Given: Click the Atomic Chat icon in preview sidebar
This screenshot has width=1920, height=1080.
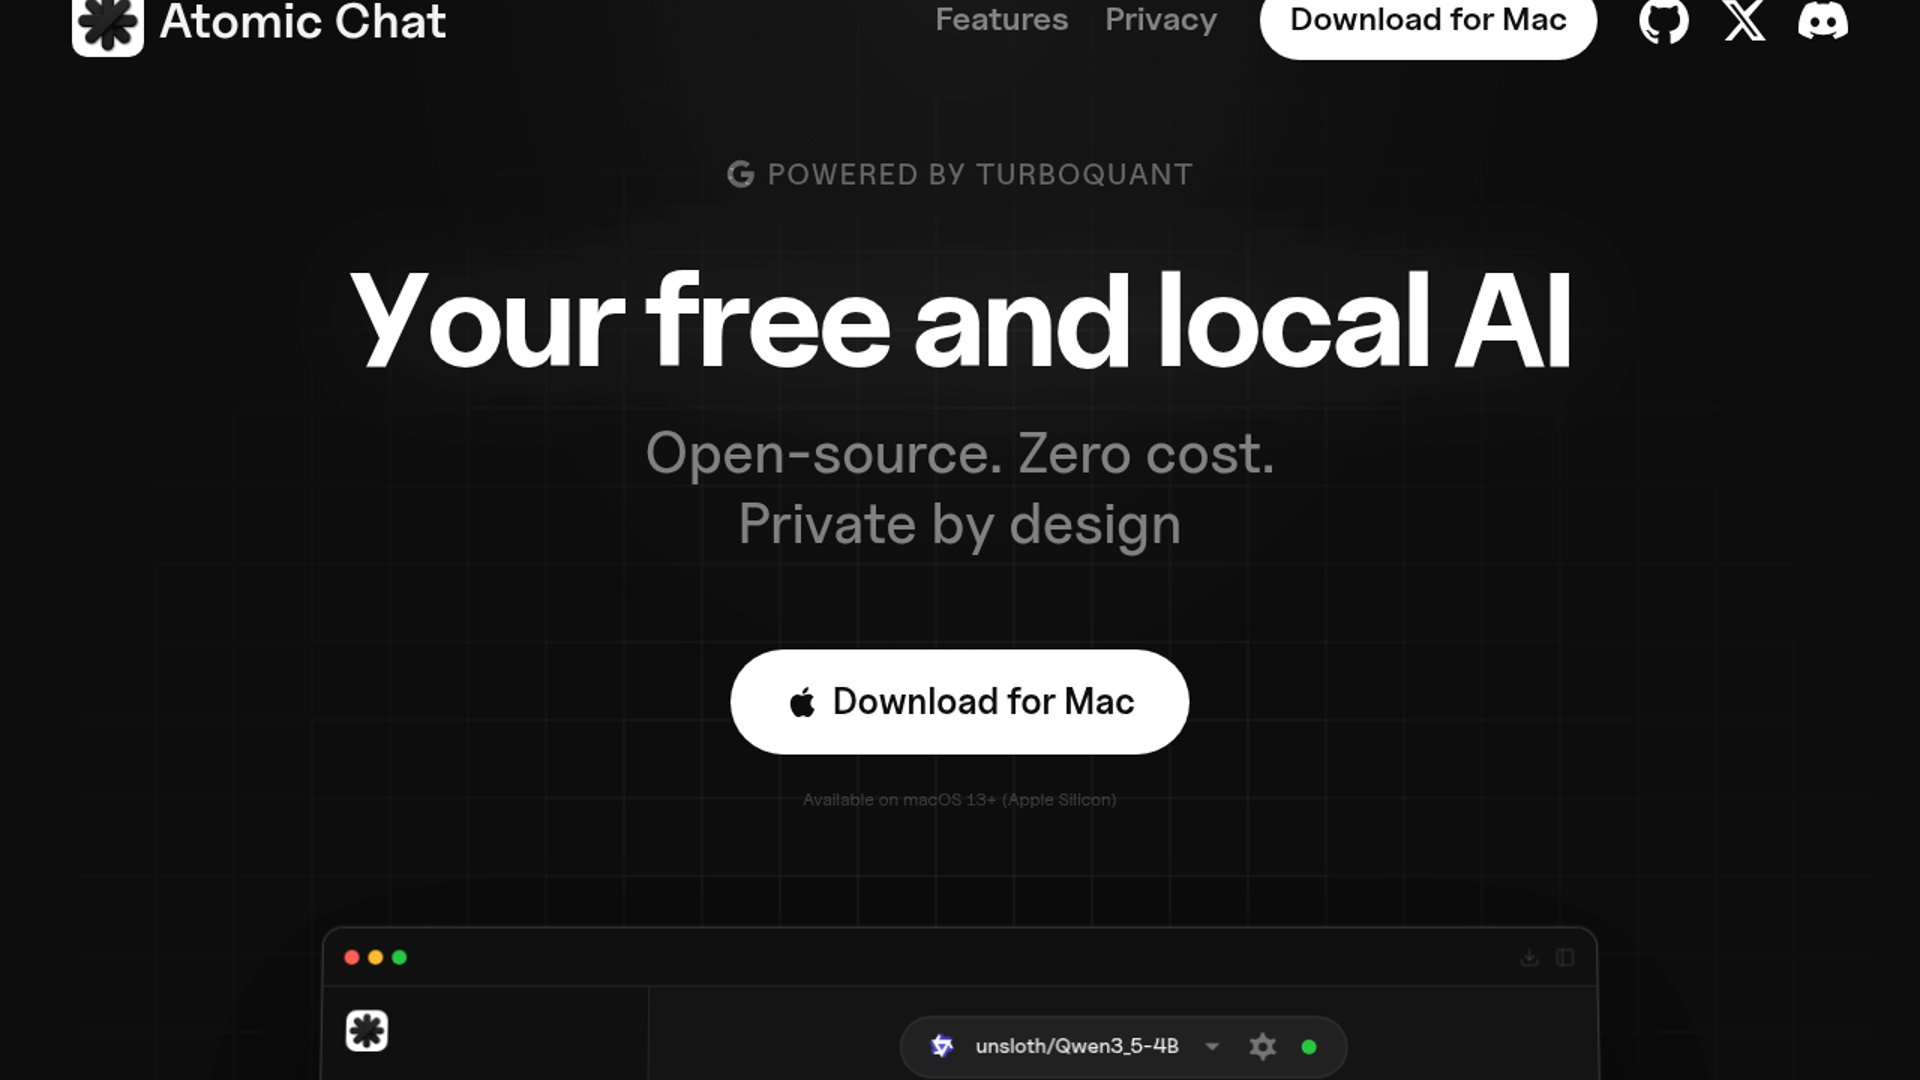Looking at the screenshot, I should [x=366, y=1031].
